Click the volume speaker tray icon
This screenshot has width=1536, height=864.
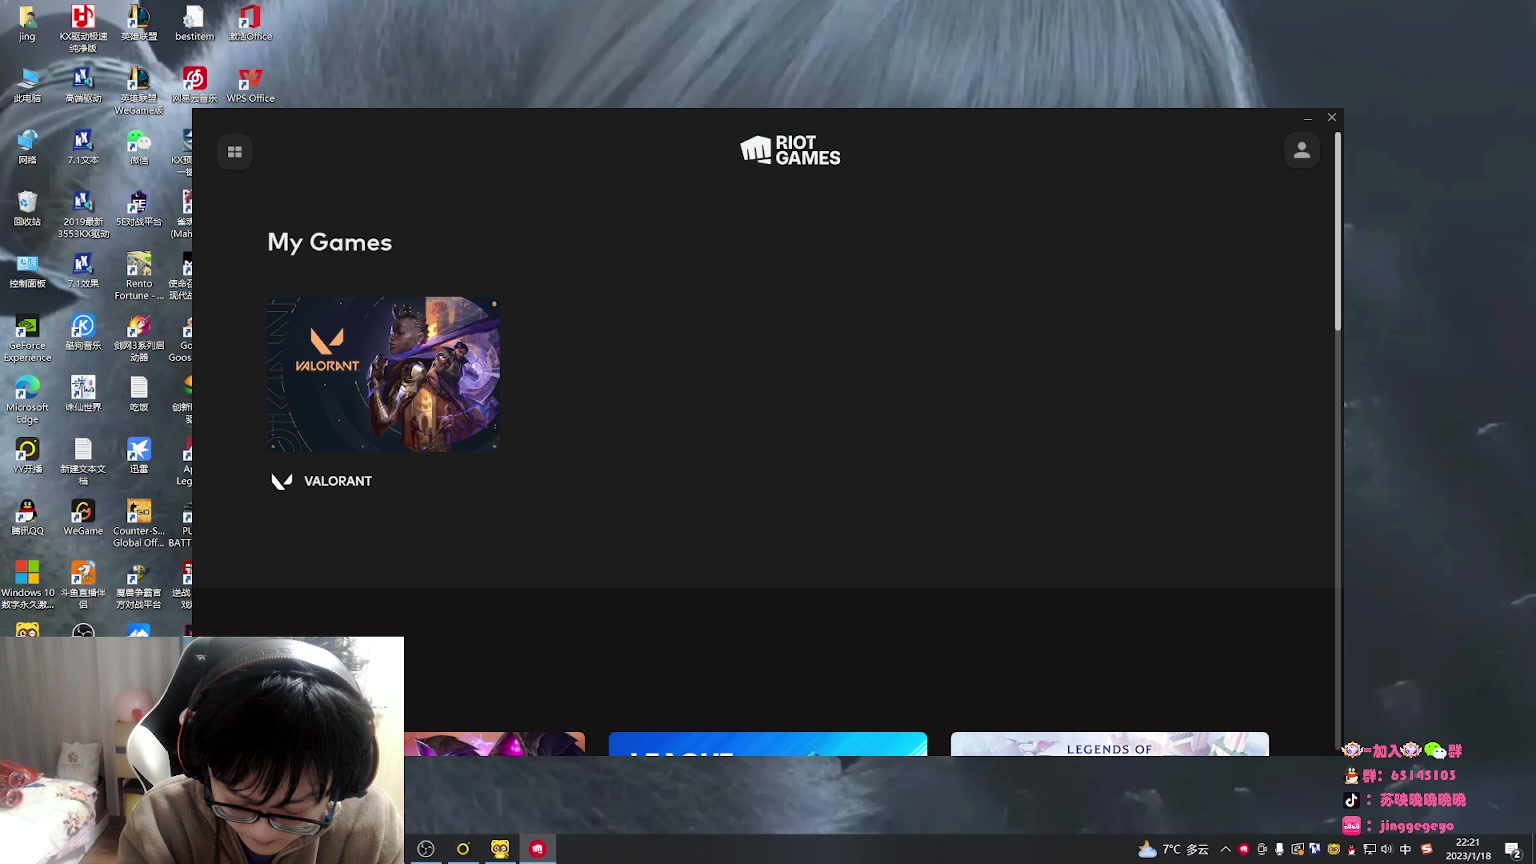click(x=1387, y=850)
